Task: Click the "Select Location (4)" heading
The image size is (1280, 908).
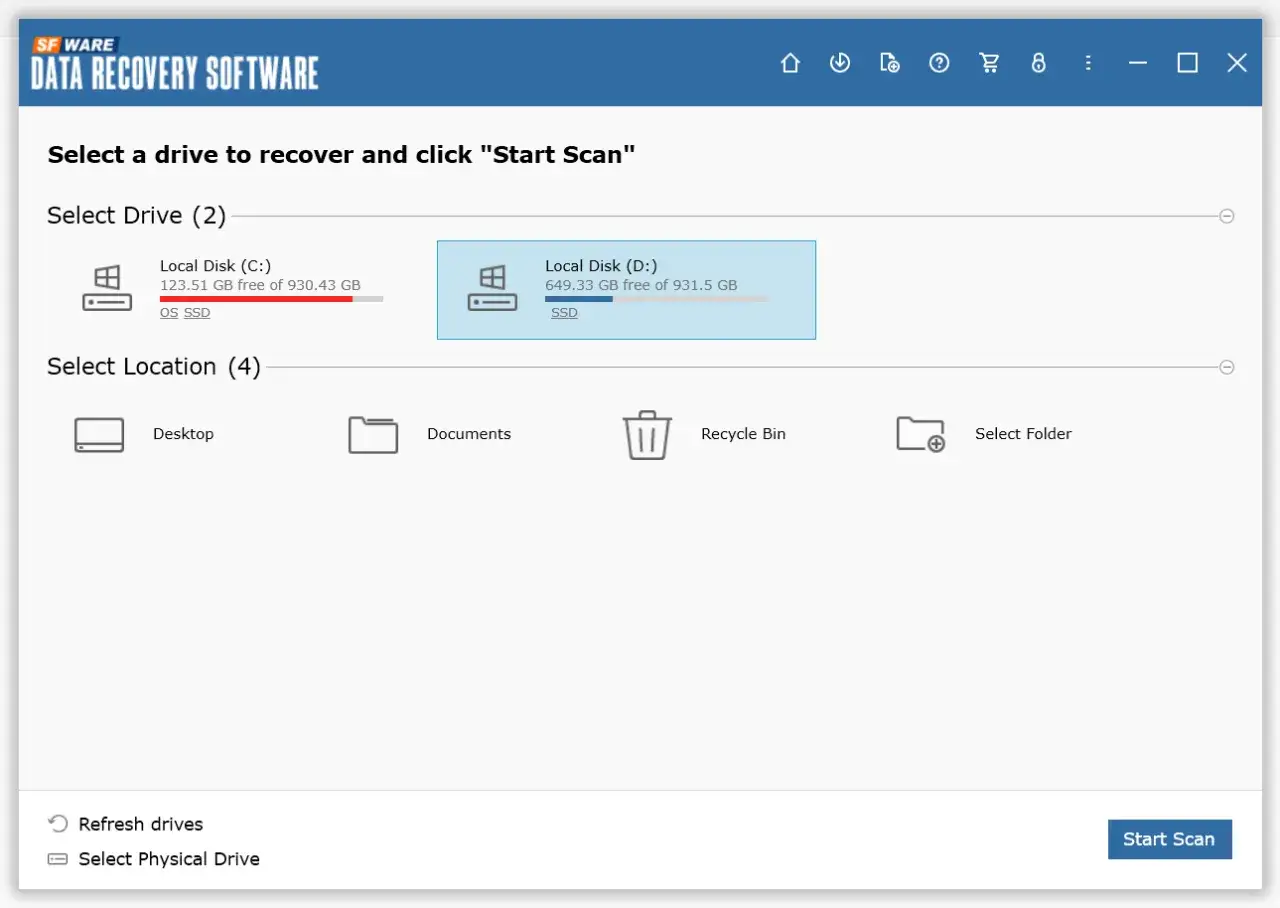Action: (154, 367)
